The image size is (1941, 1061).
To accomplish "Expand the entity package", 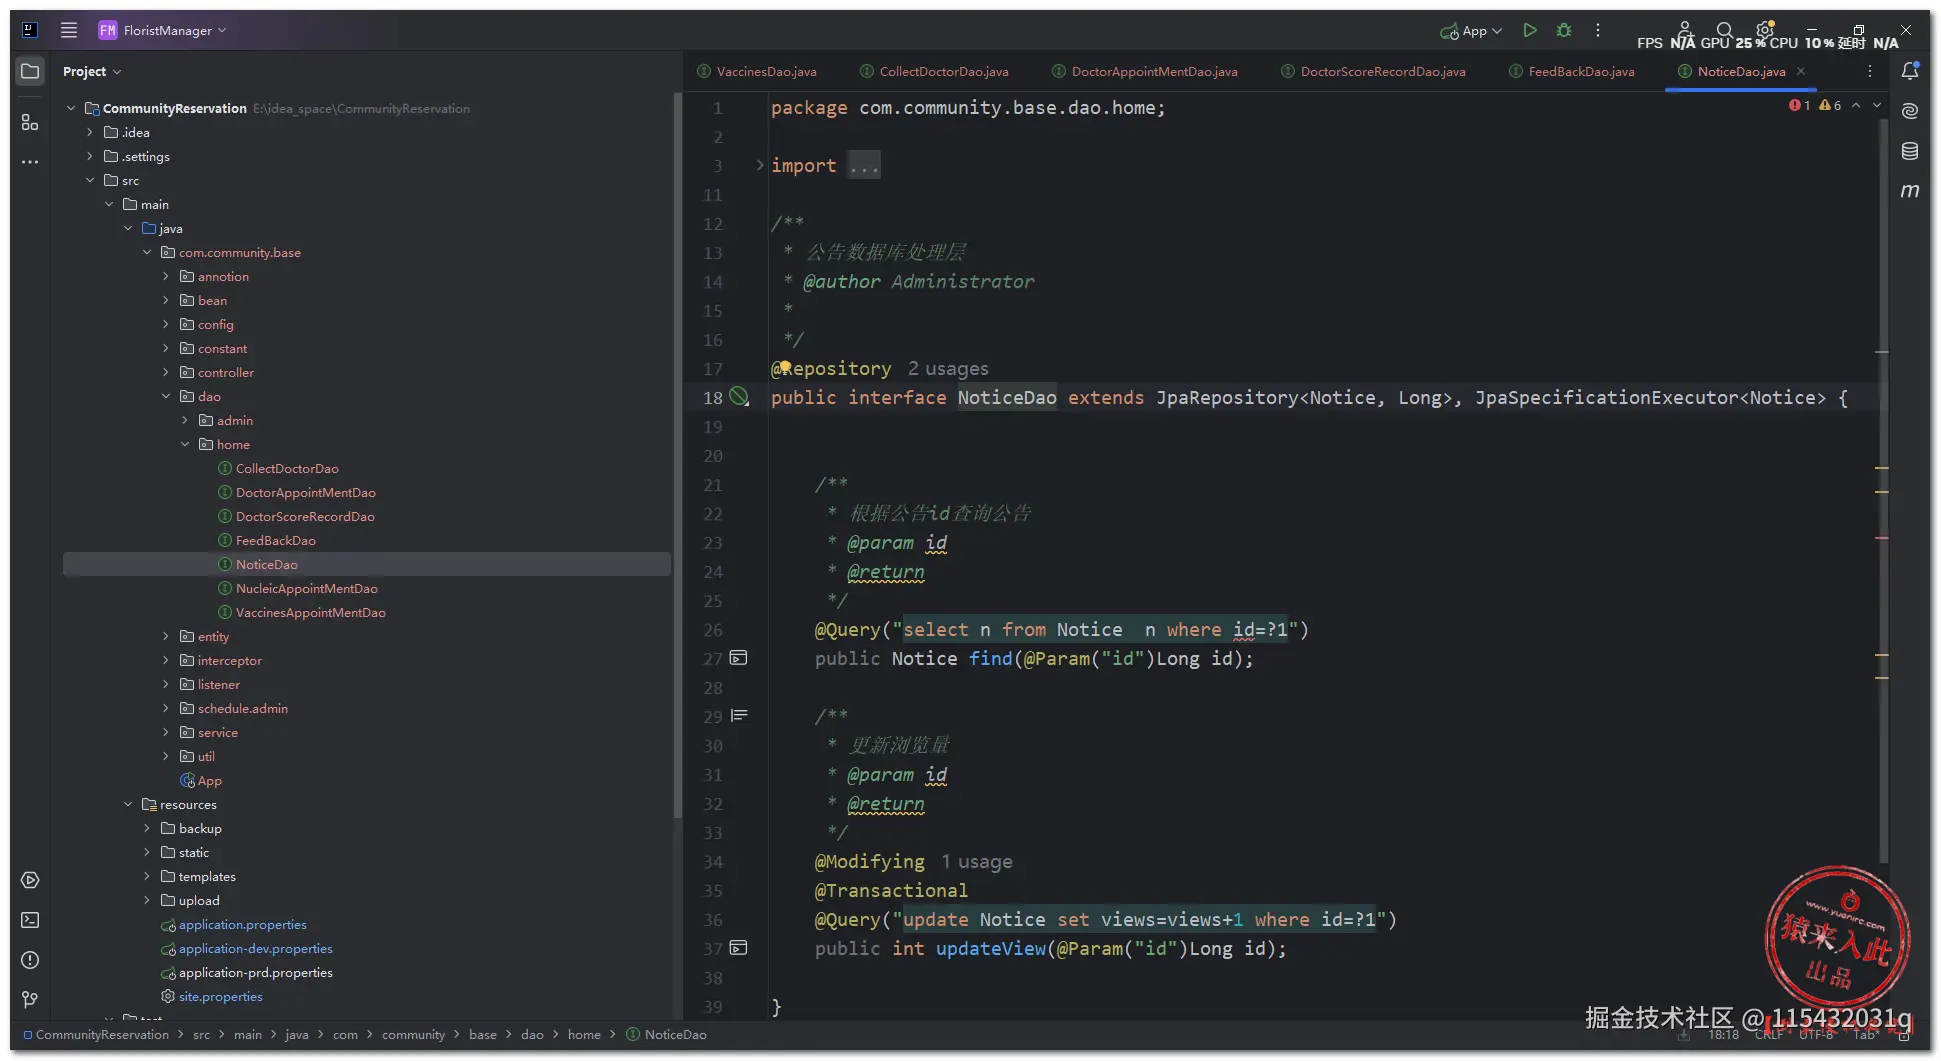I will tap(166, 636).
